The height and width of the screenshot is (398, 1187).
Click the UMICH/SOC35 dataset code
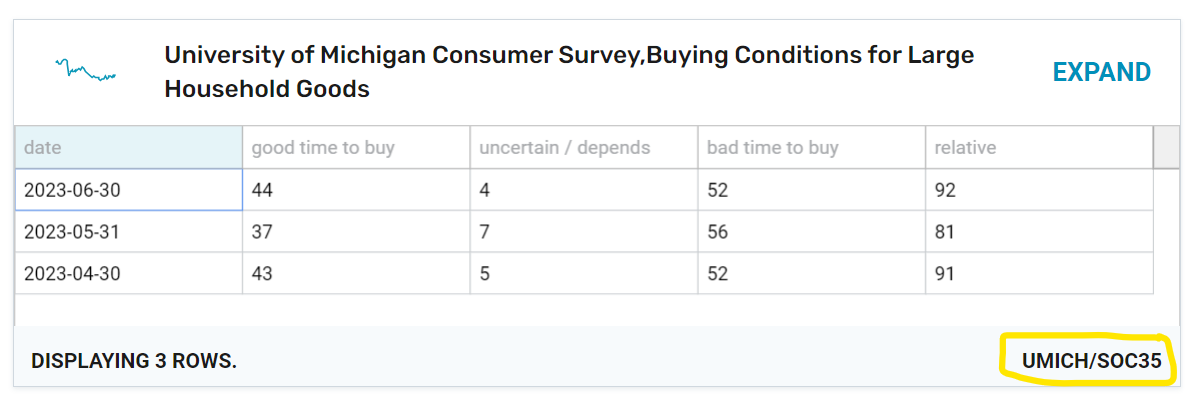[1091, 362]
